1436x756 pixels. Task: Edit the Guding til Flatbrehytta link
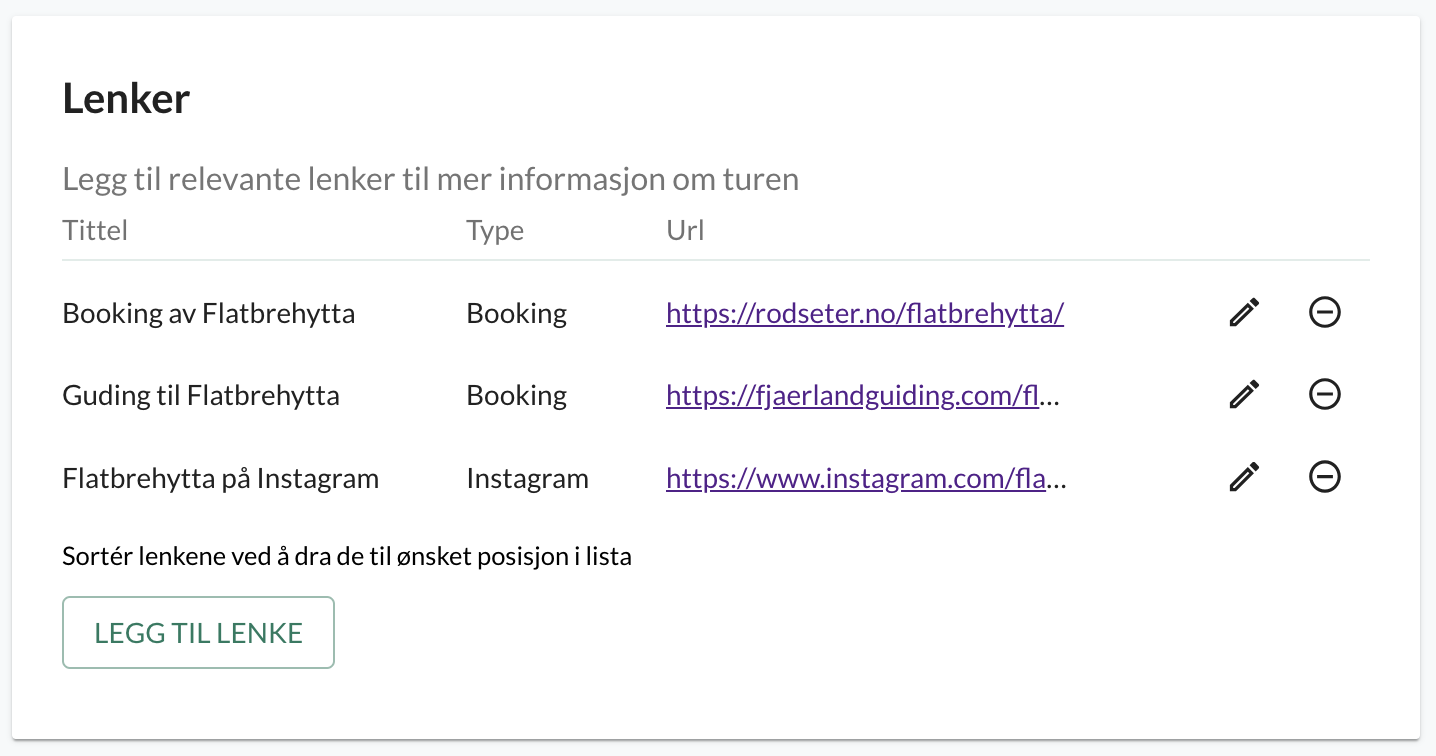click(1243, 395)
